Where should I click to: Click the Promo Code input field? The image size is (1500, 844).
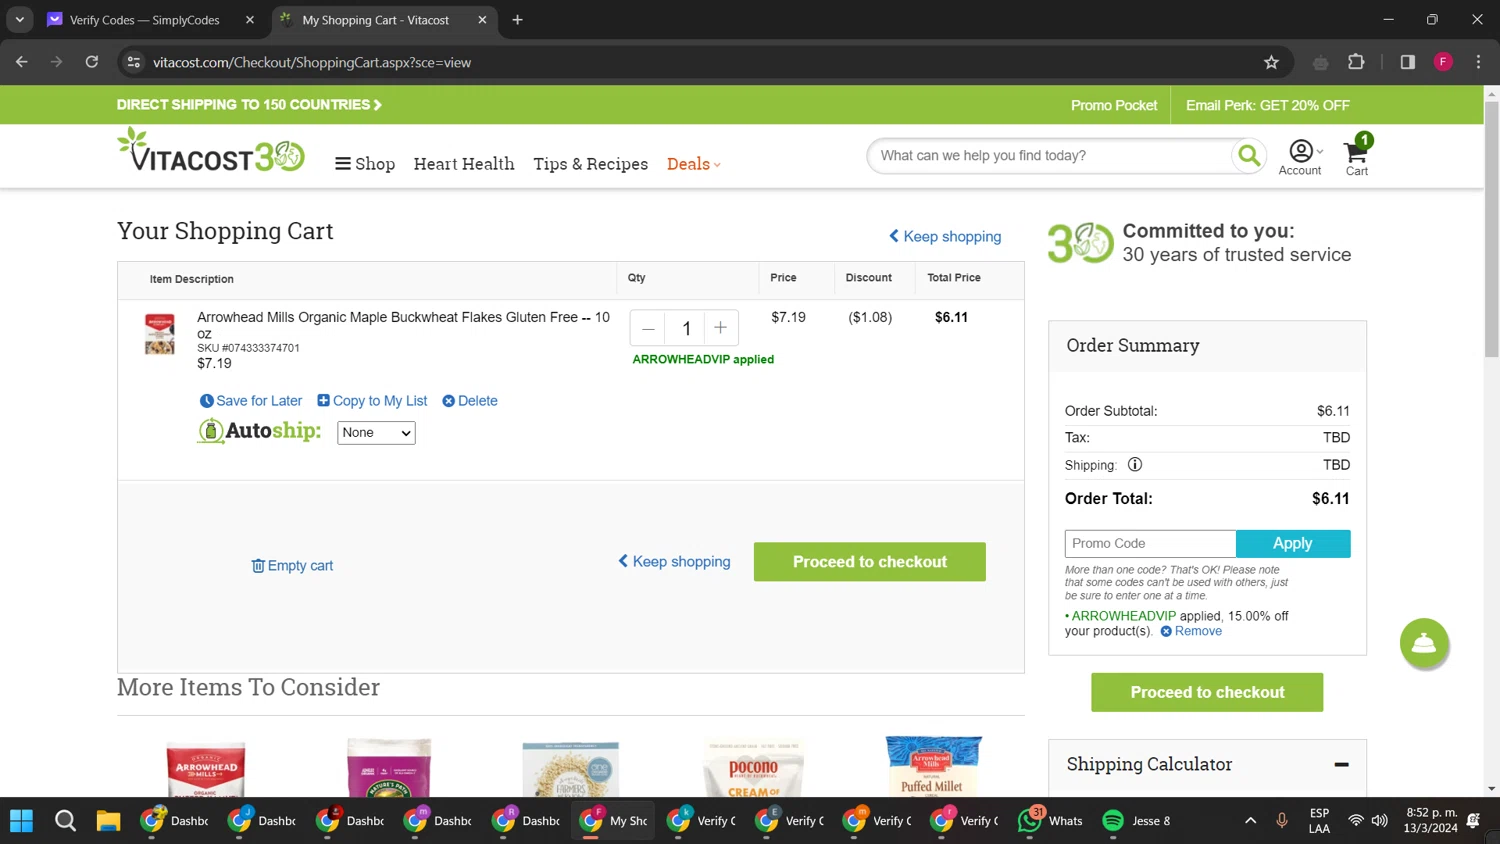tap(1150, 543)
